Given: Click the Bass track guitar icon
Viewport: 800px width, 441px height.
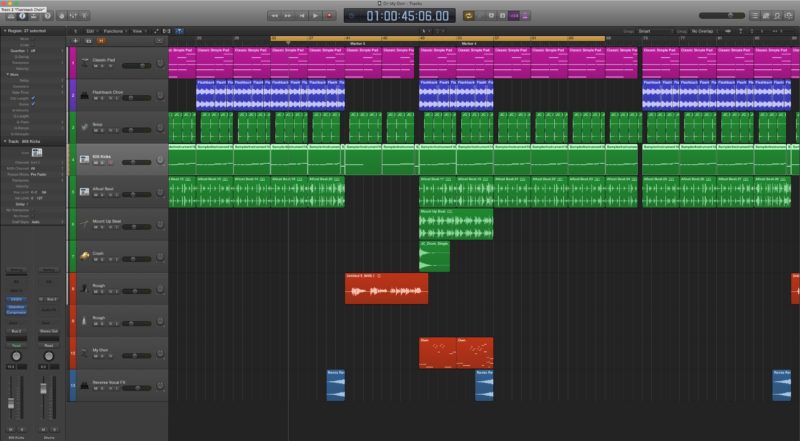Looking at the screenshot, I should tap(84, 127).
